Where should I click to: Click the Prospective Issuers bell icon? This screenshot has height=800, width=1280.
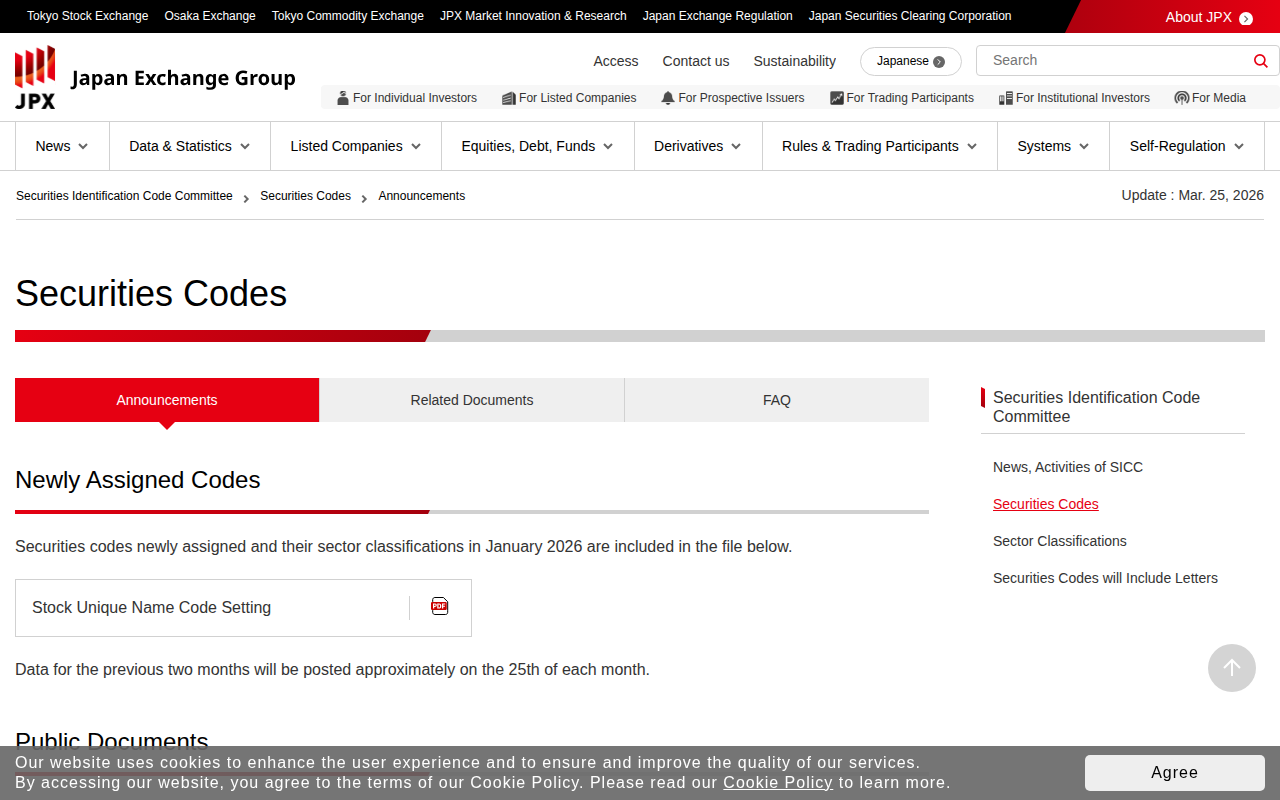point(668,98)
